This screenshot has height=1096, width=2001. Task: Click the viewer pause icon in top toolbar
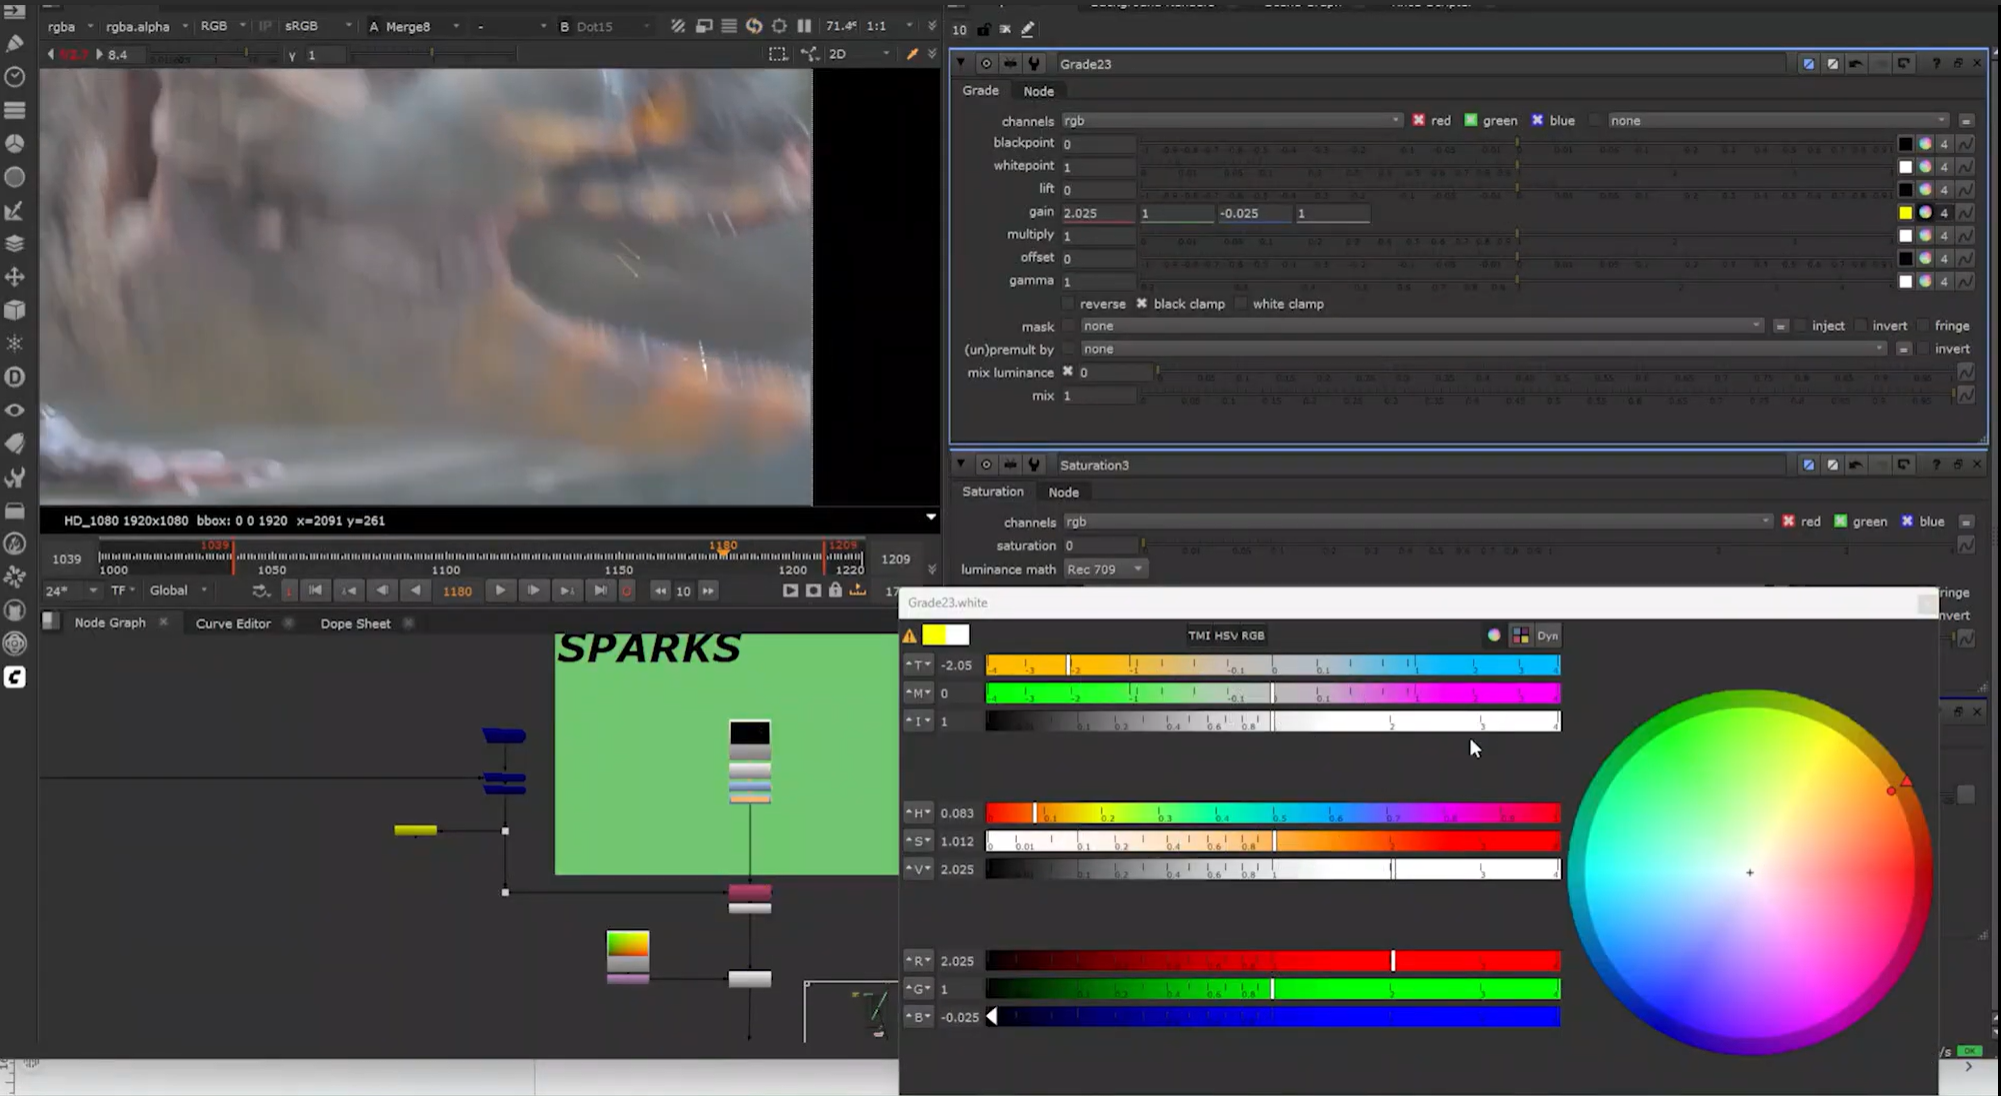[804, 26]
